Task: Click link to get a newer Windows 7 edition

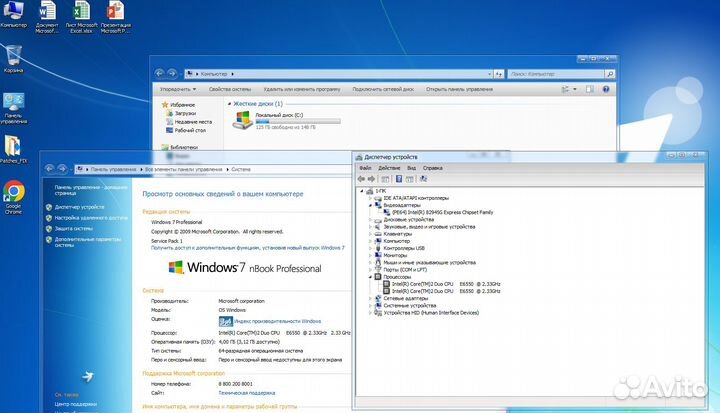Action: 248,248
